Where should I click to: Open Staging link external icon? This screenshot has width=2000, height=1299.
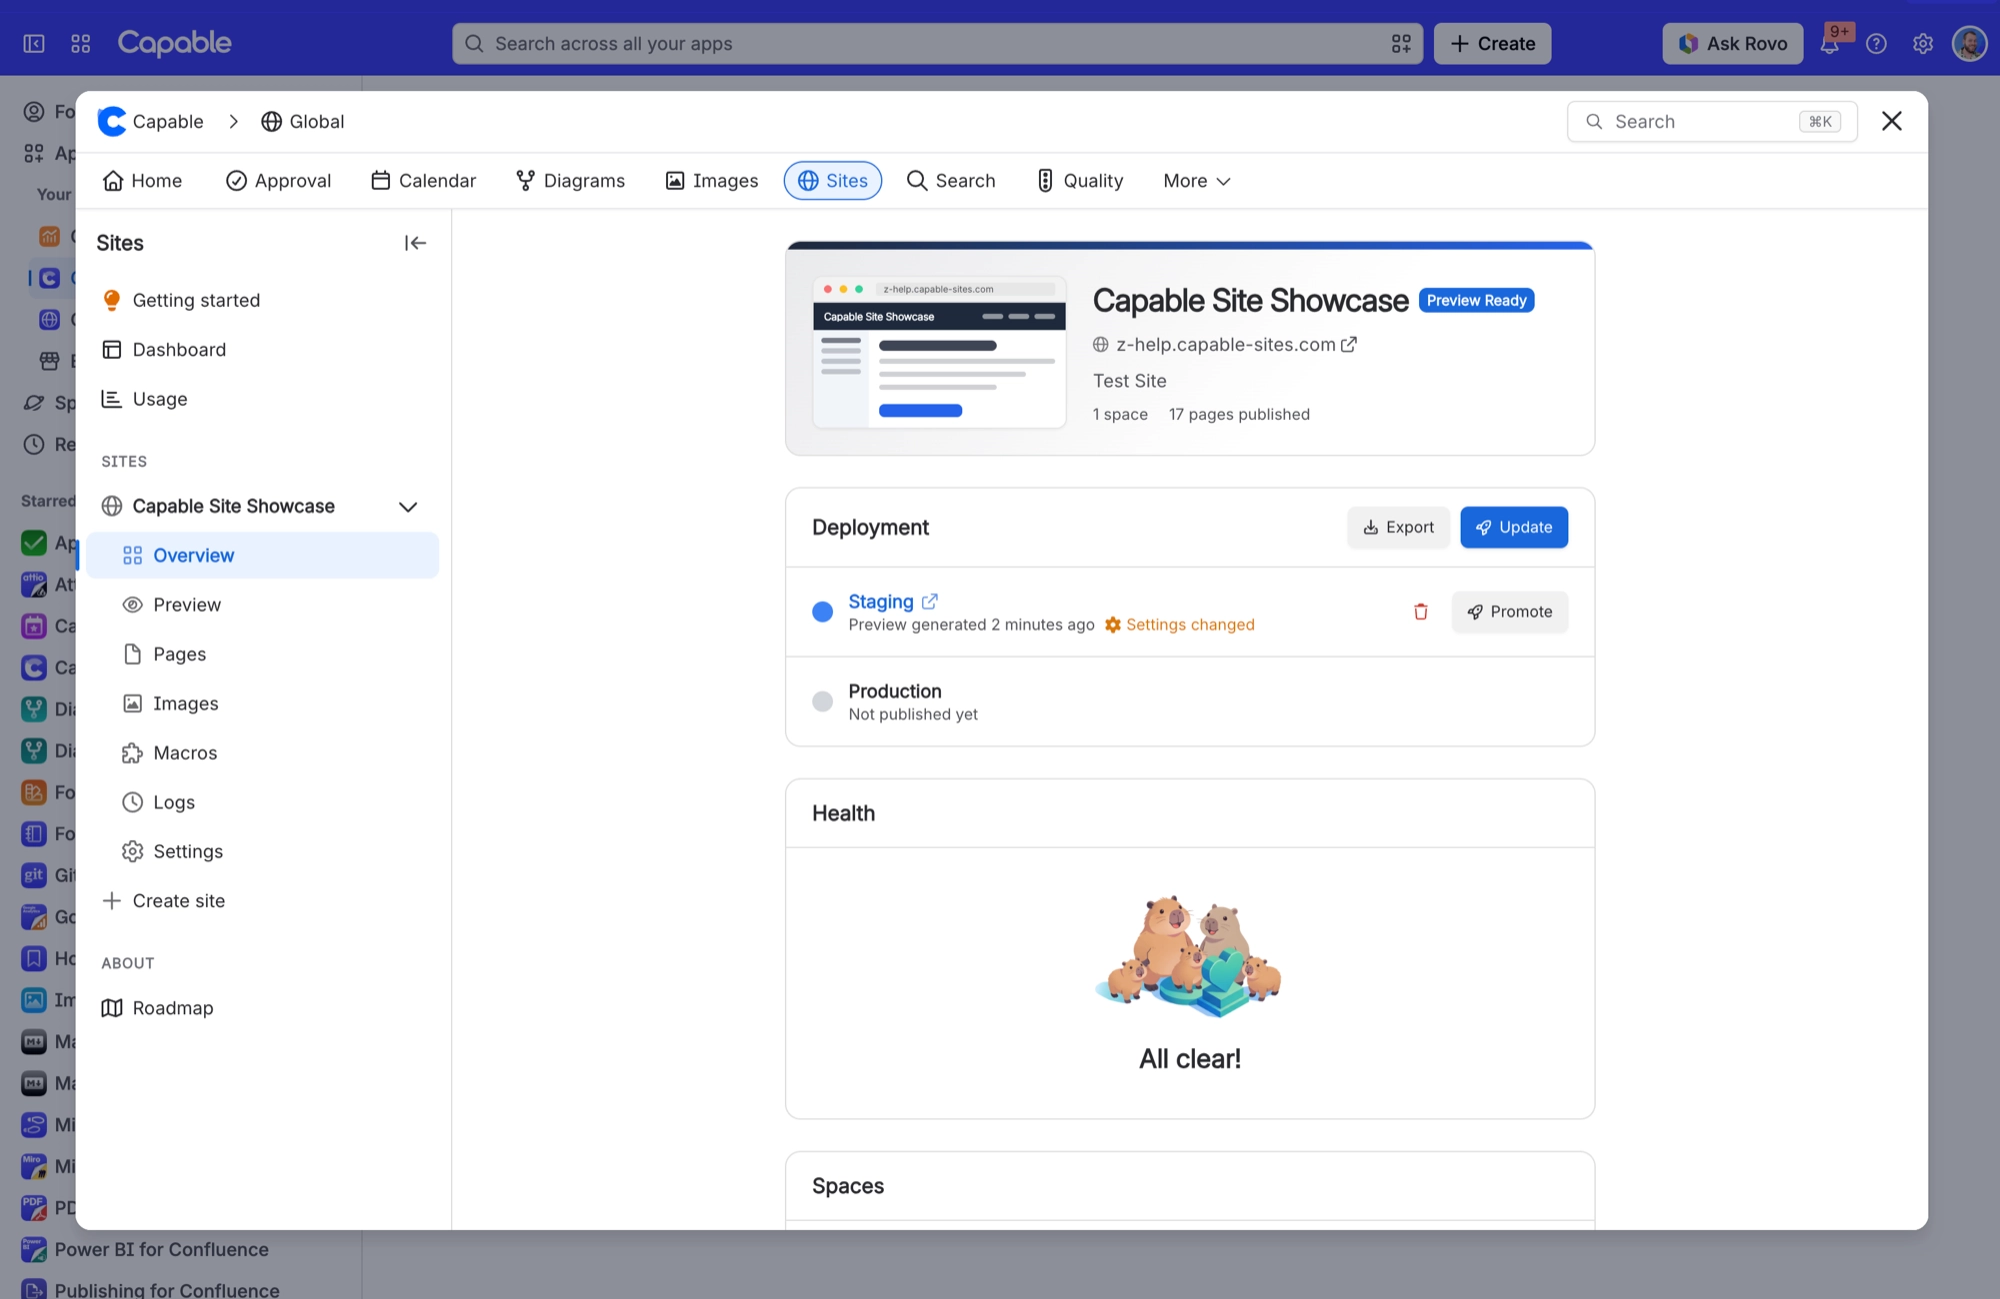click(929, 601)
